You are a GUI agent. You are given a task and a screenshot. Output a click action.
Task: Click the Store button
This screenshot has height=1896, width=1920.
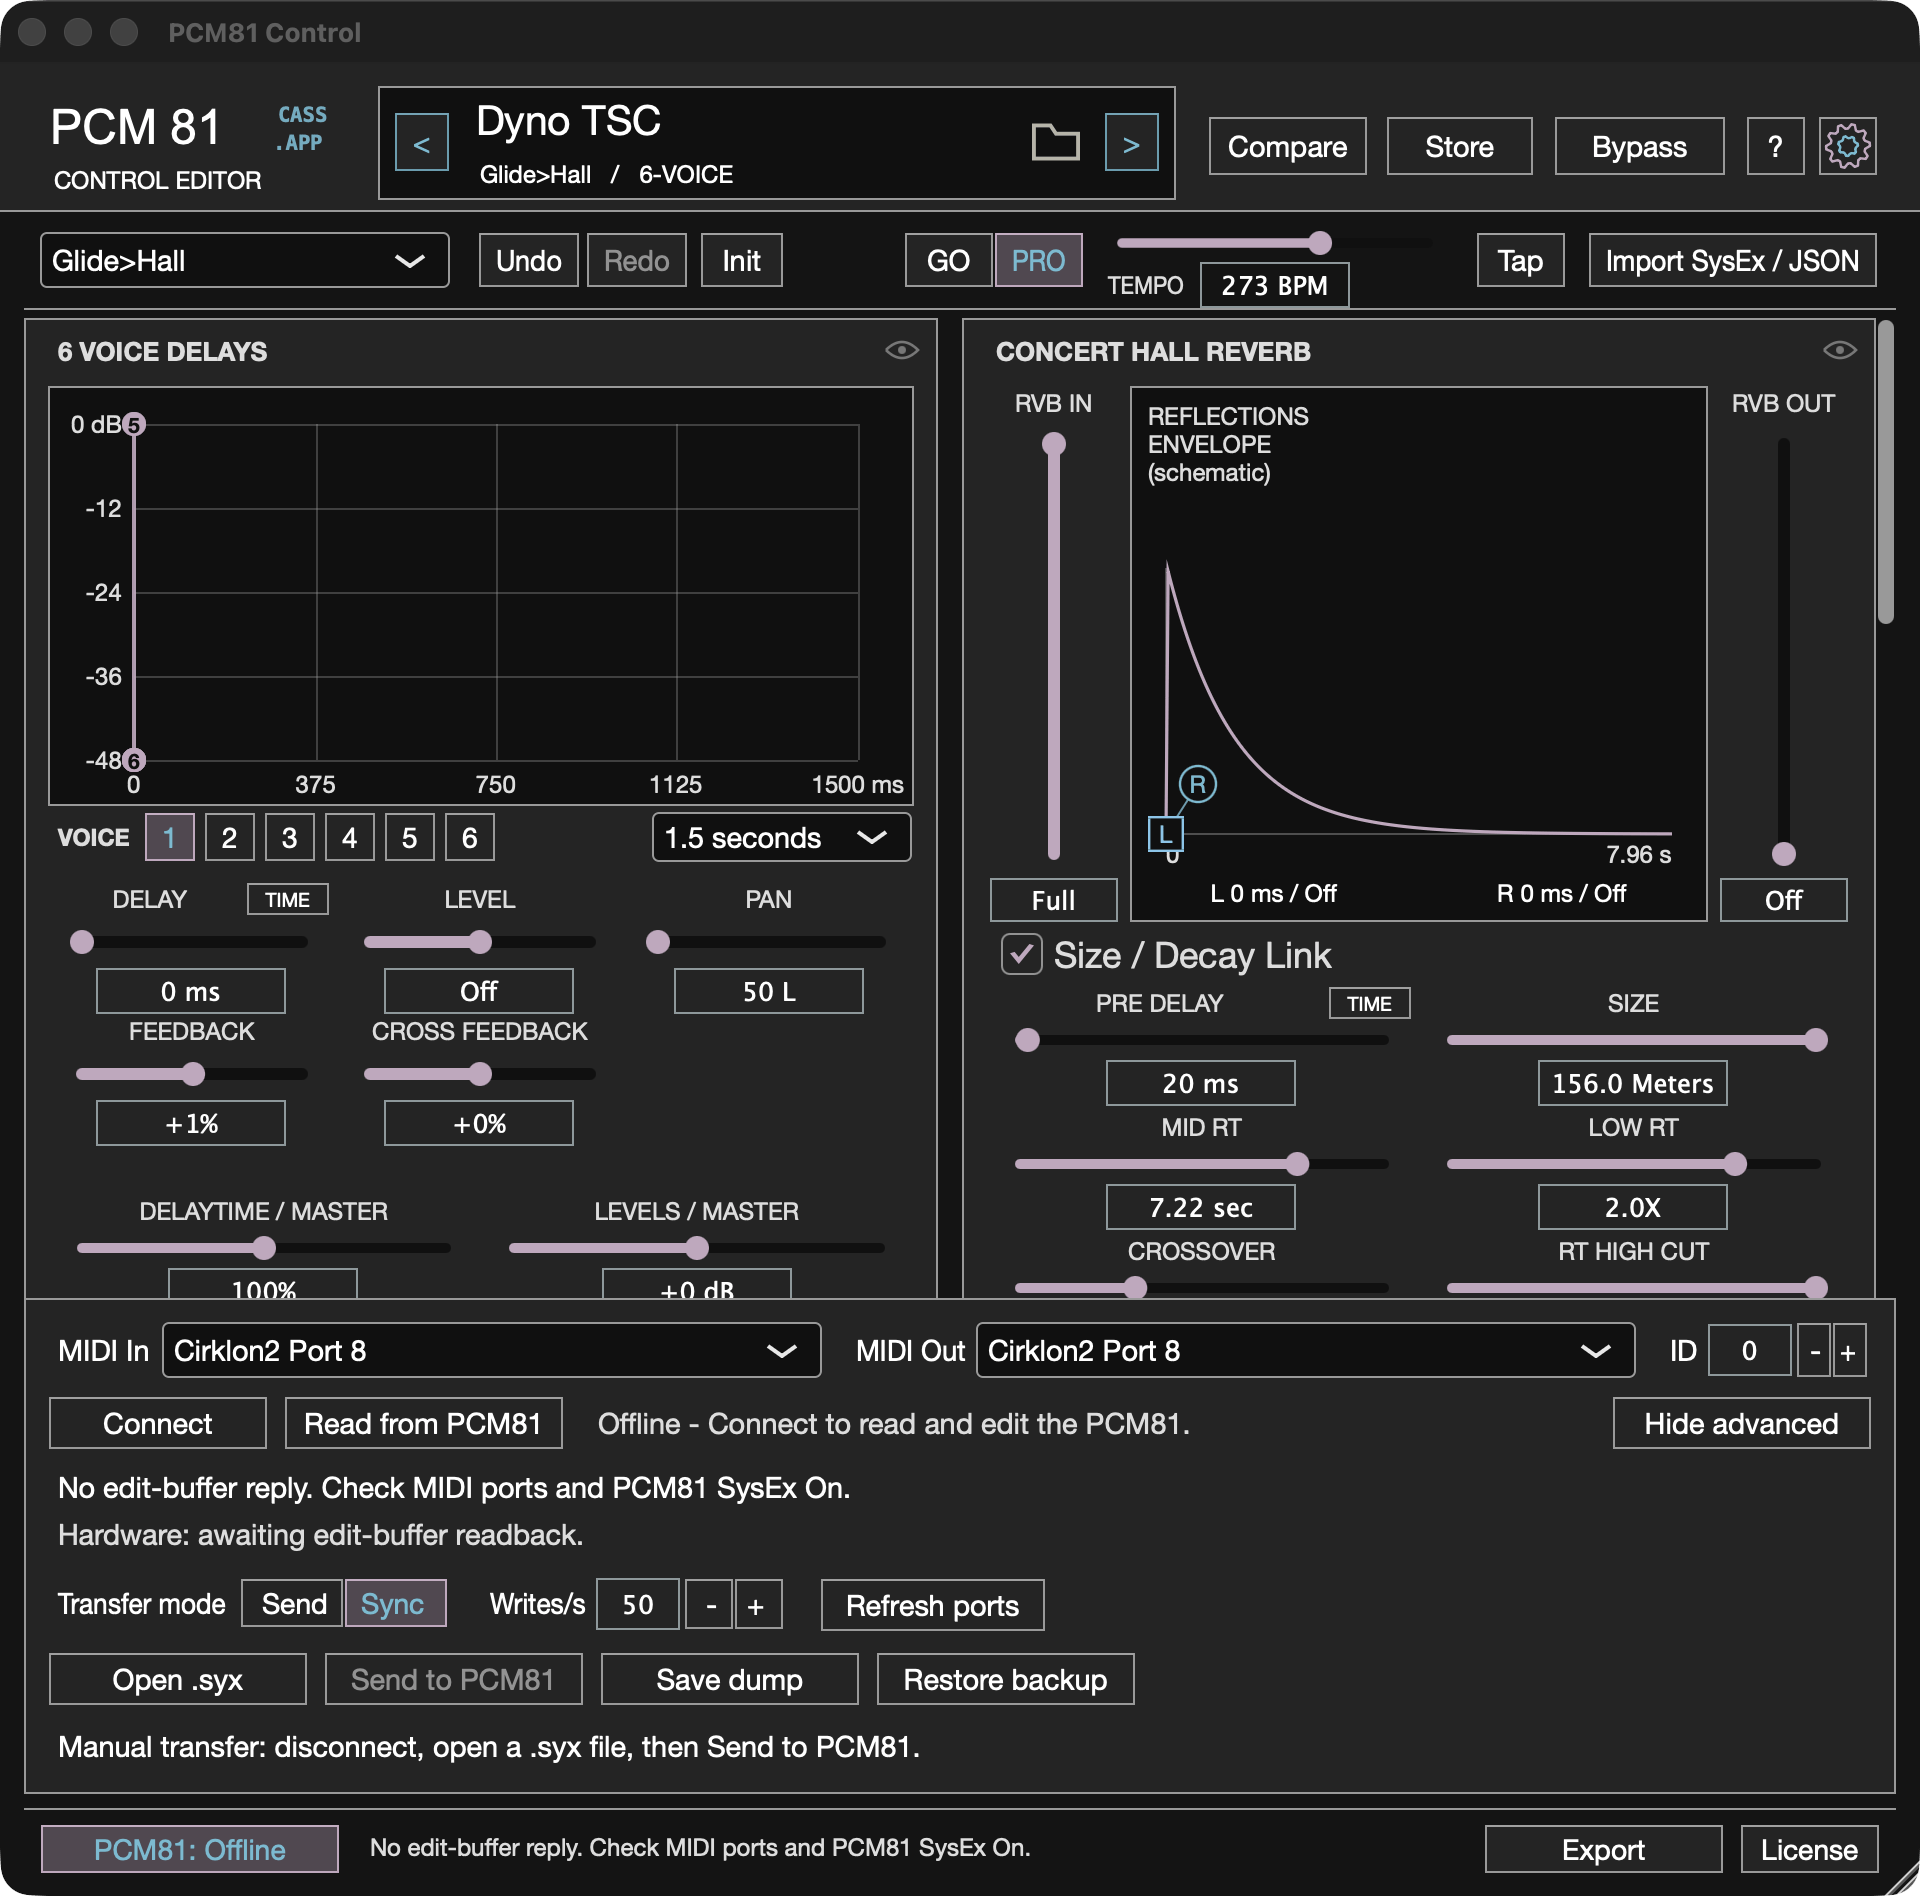(1459, 146)
